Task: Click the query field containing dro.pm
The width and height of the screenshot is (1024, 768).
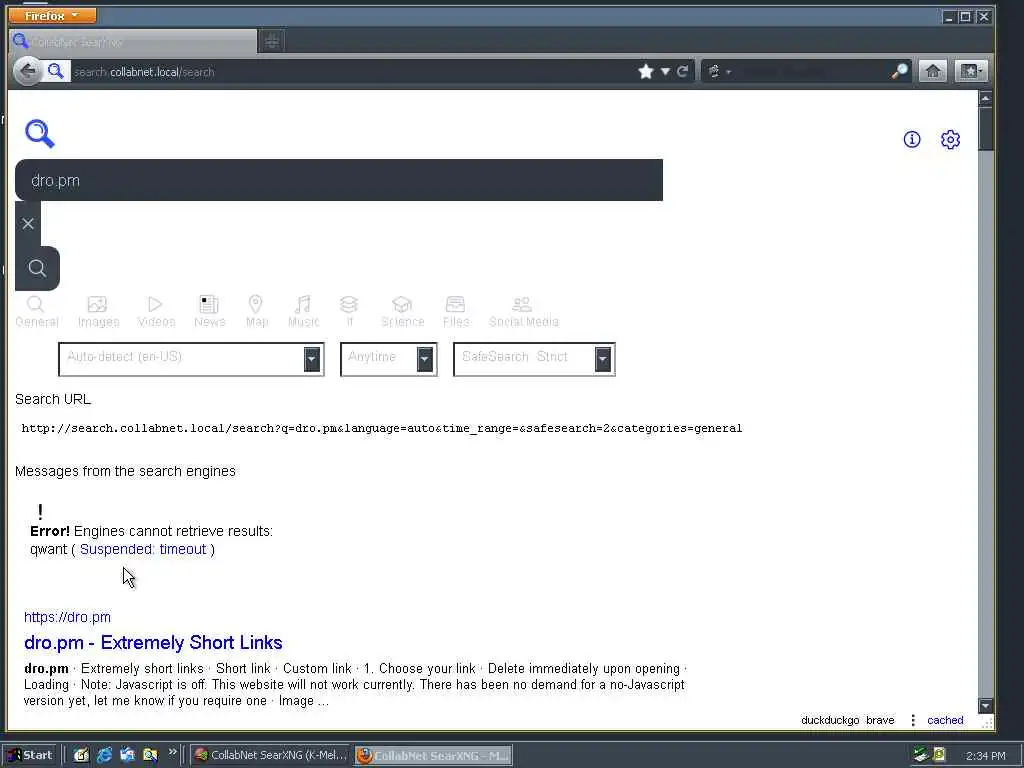Action: 339,180
